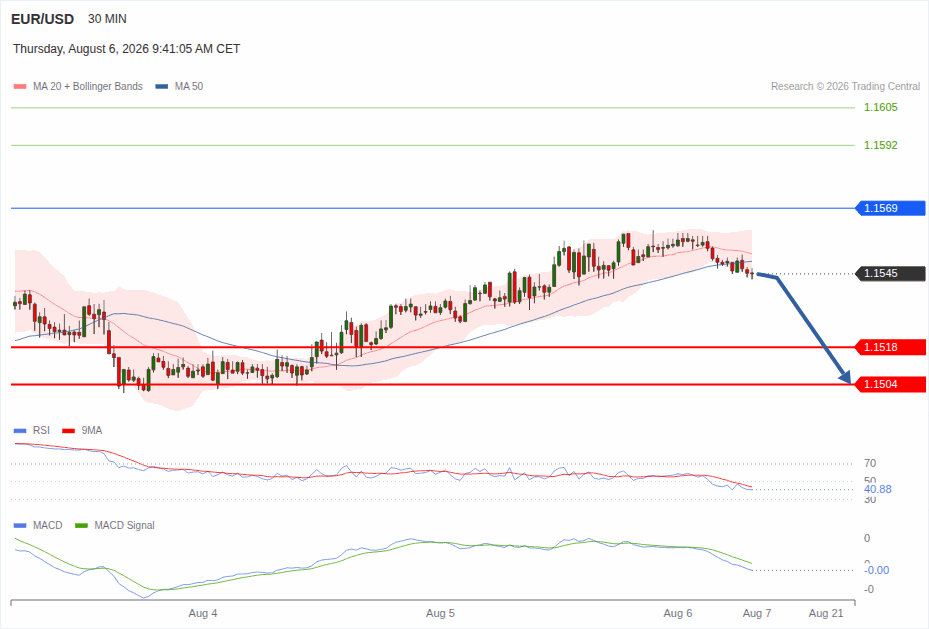
Task: Click the MA 50 legend label
Action: pyautogui.click(x=189, y=86)
